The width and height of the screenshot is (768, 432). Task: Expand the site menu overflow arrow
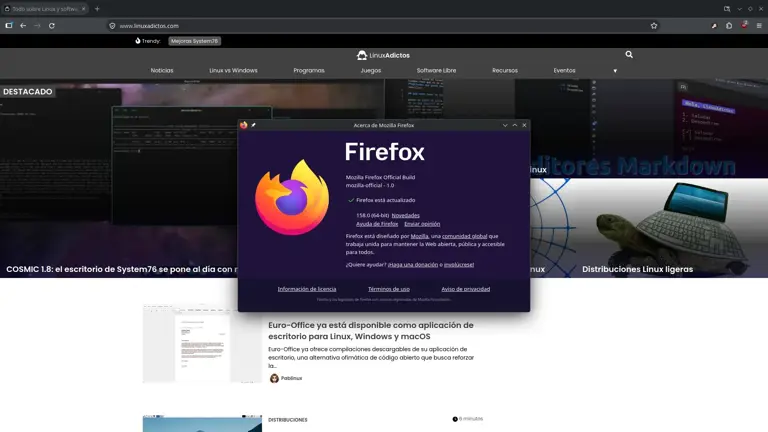click(x=615, y=71)
